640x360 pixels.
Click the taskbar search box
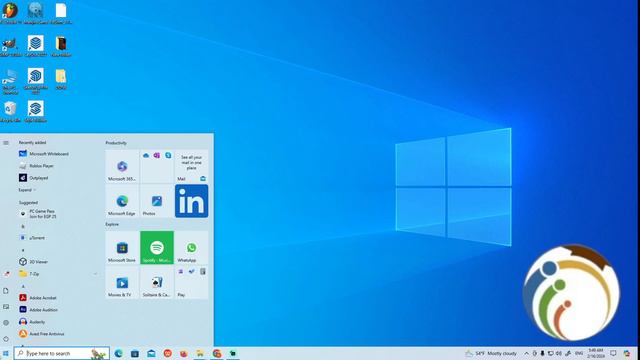click(x=62, y=353)
